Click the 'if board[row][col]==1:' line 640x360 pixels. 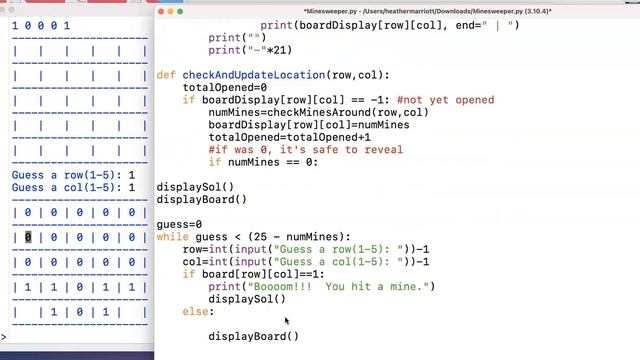(253, 274)
